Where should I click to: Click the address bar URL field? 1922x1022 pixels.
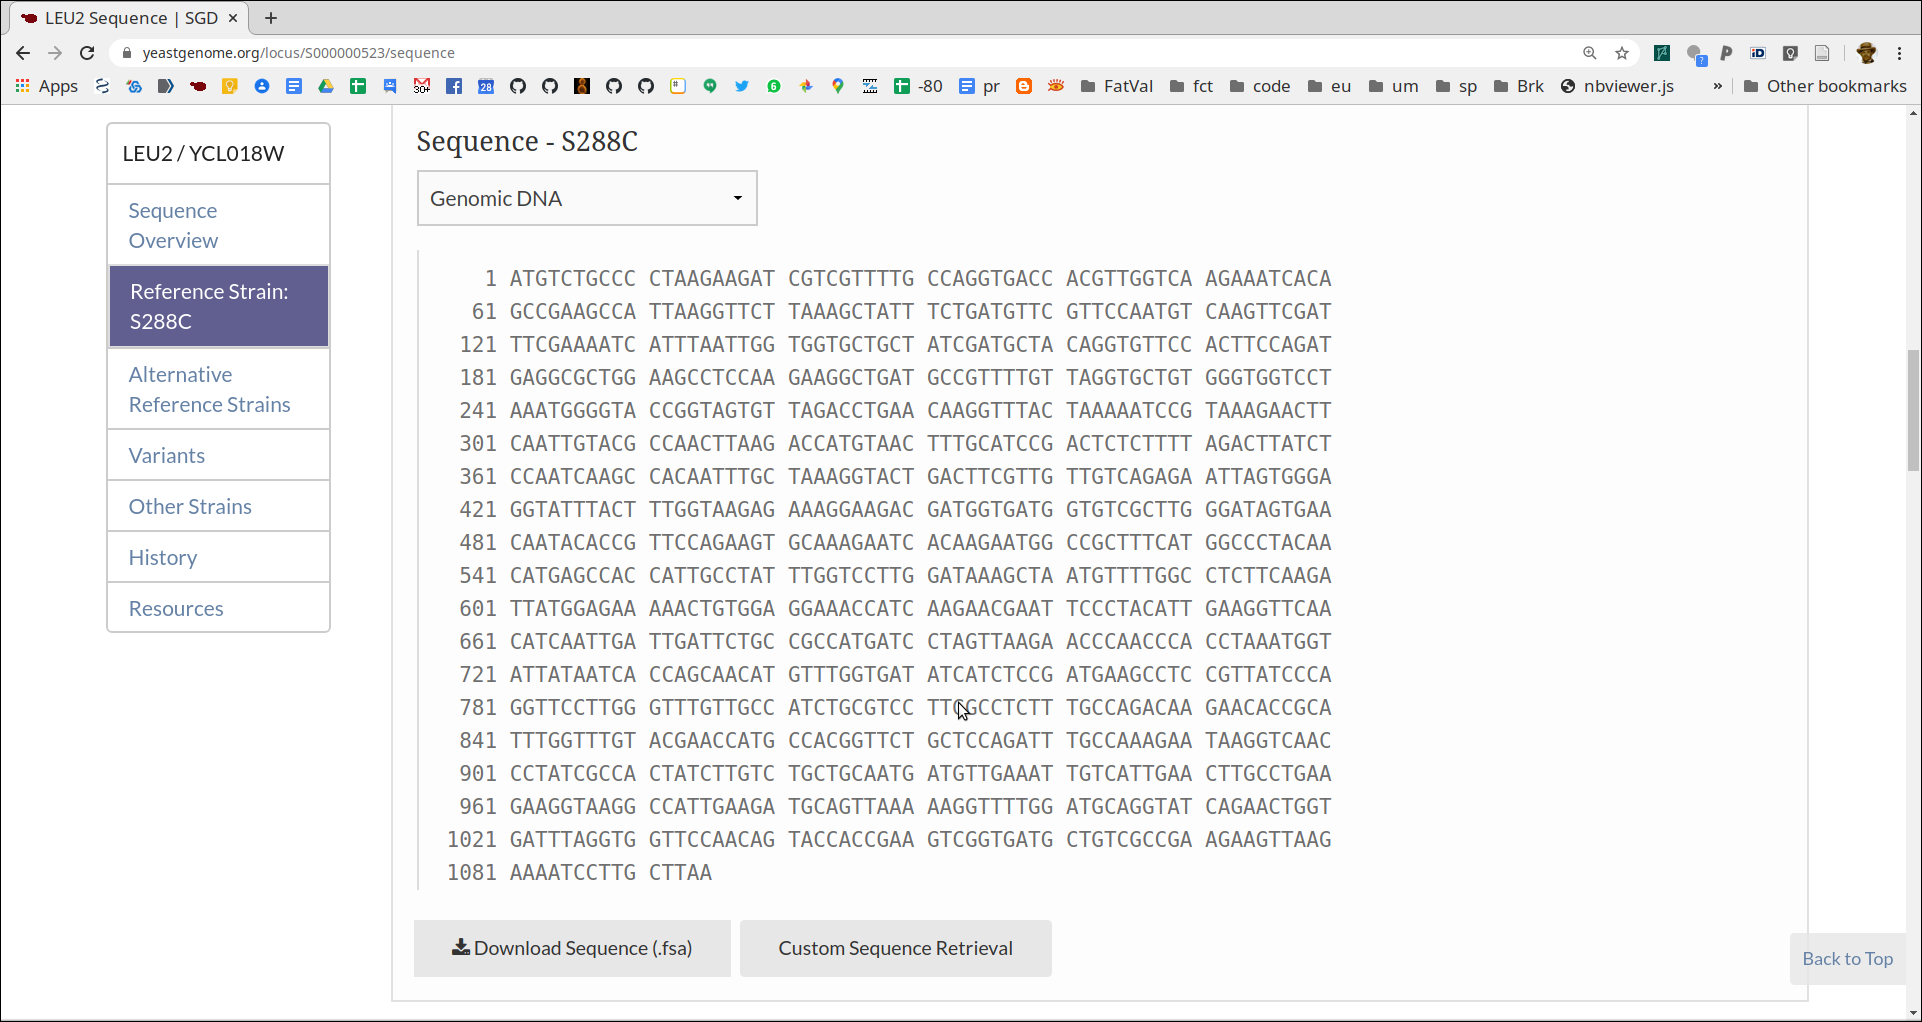click(x=850, y=53)
